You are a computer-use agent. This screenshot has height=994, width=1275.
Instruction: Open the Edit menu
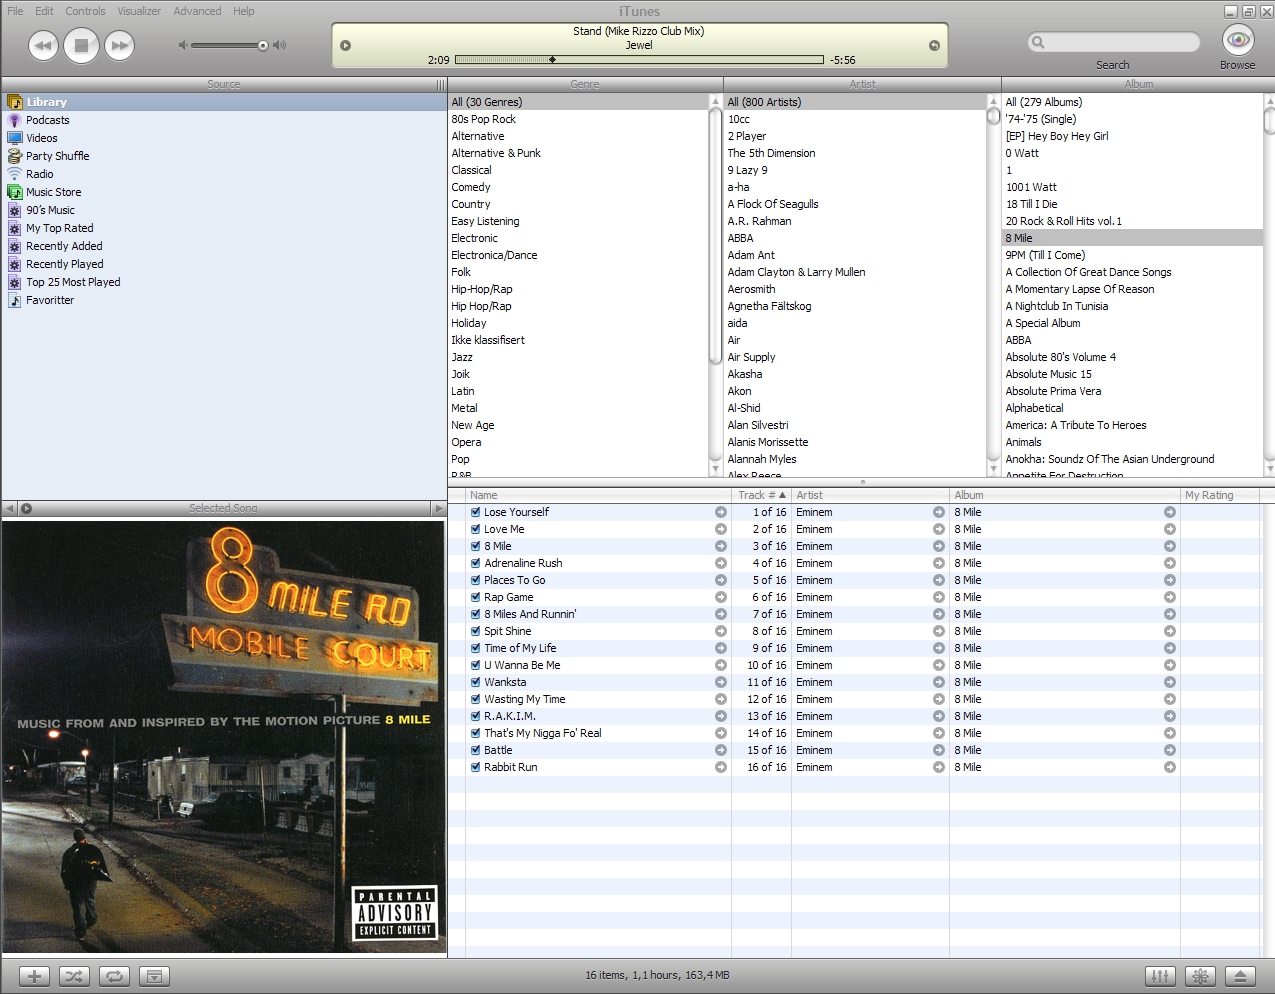tap(44, 11)
